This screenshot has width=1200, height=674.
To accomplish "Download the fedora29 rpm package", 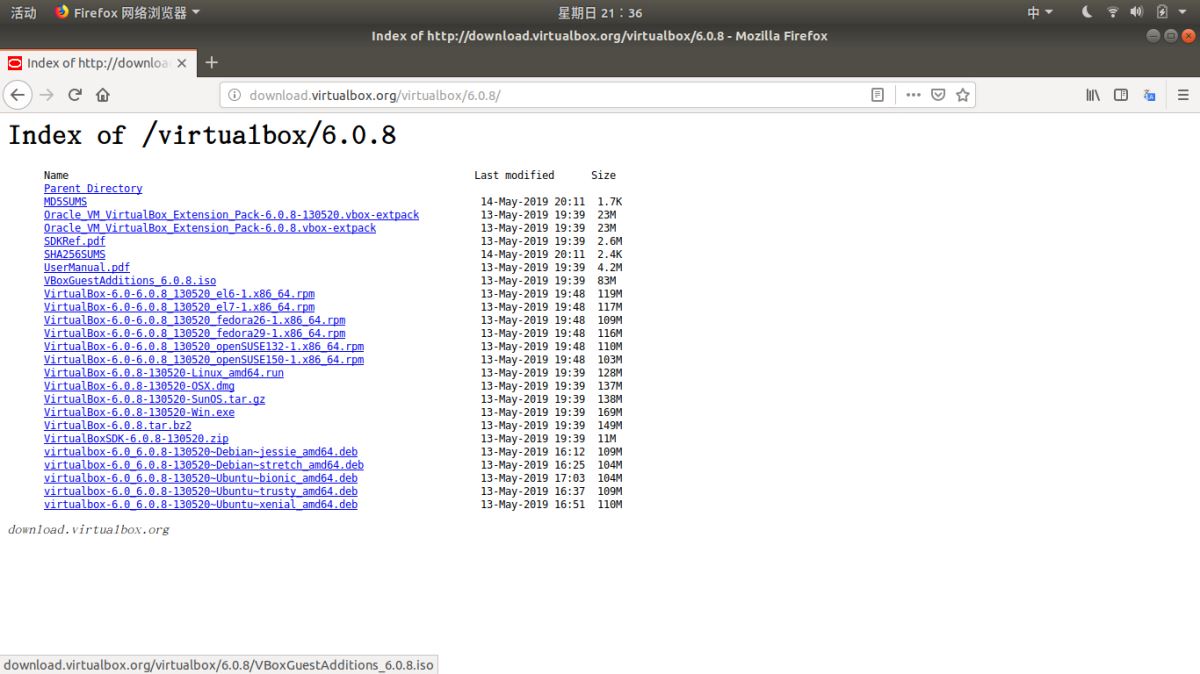I will tap(194, 333).
